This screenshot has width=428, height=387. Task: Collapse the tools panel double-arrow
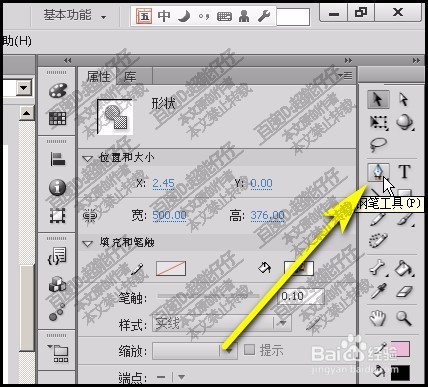tap(416, 60)
